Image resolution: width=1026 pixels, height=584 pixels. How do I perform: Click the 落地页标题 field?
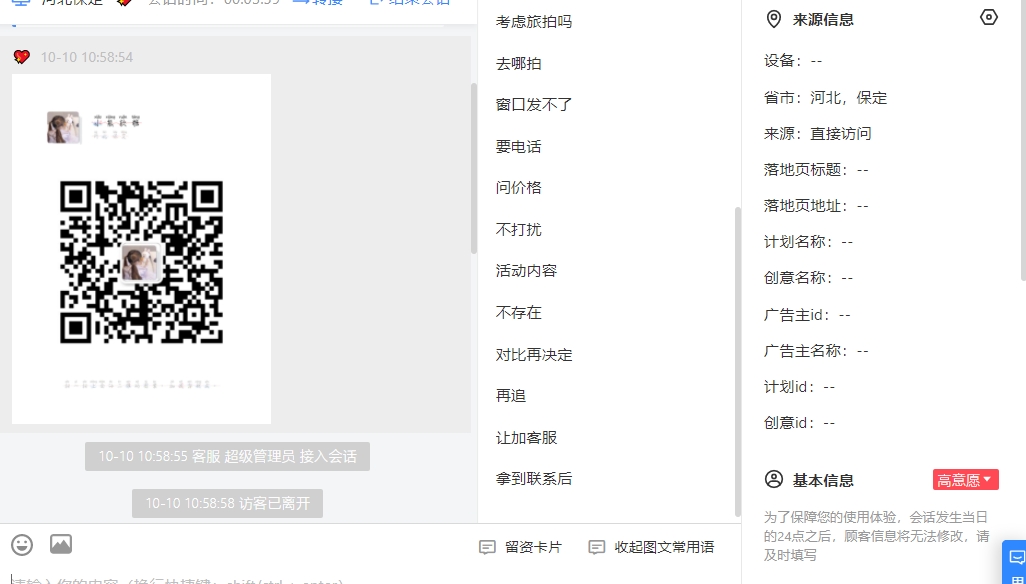pos(816,170)
